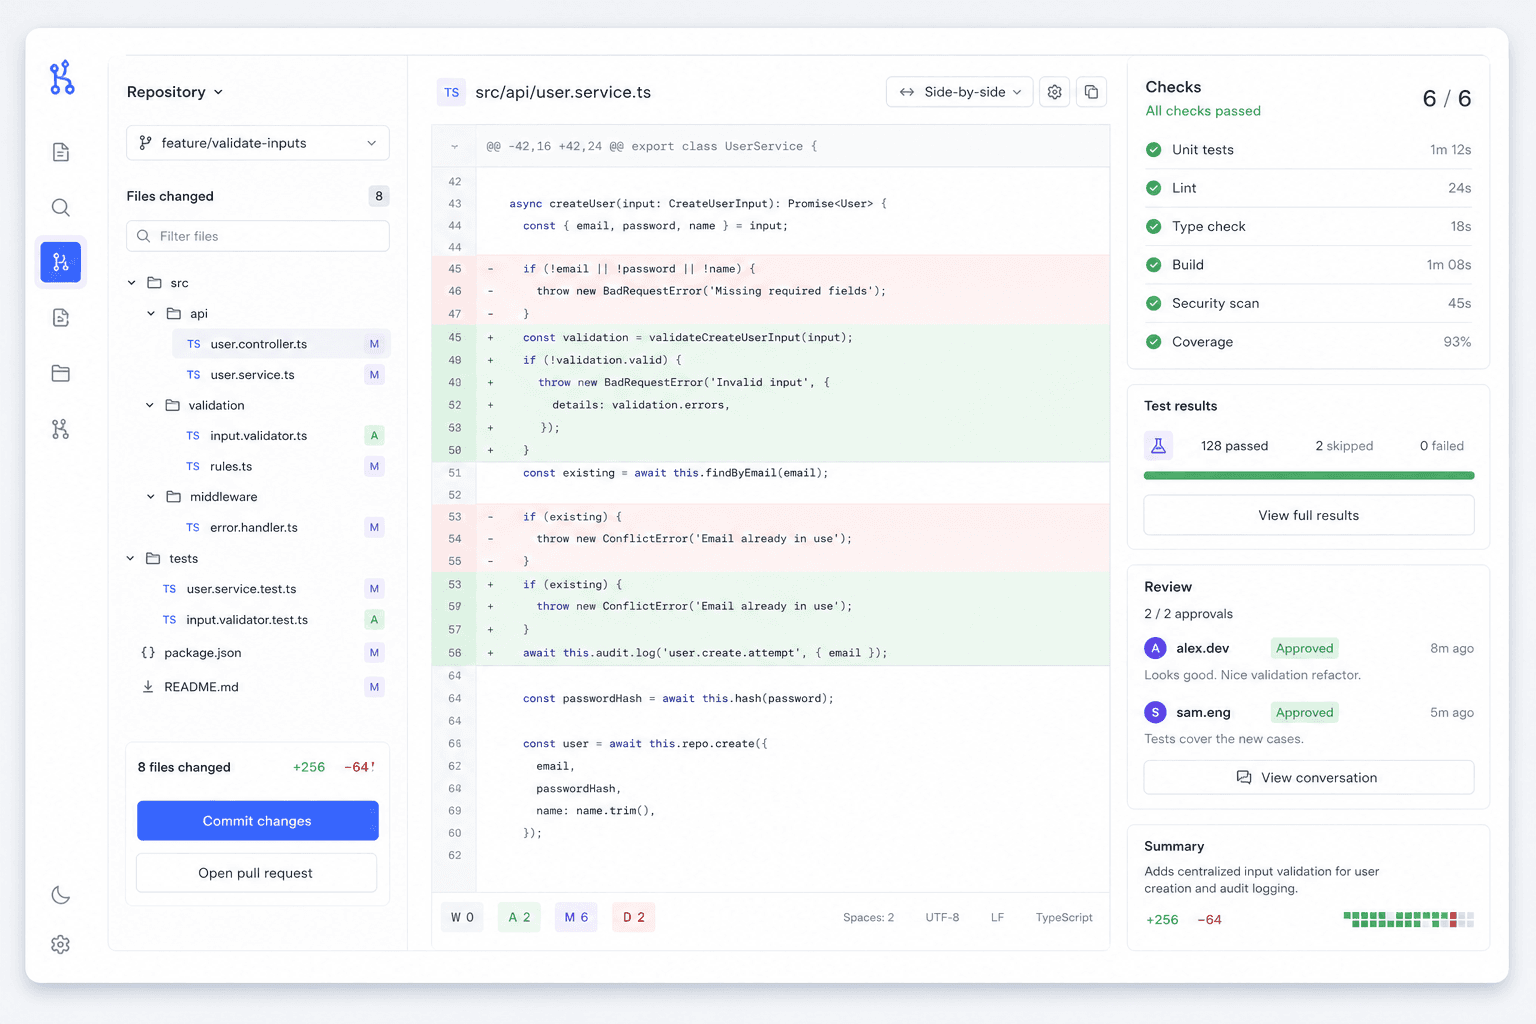Viewport: 1536px width, 1024px height.
Task: Click View conversation button
Action: [x=1309, y=778]
